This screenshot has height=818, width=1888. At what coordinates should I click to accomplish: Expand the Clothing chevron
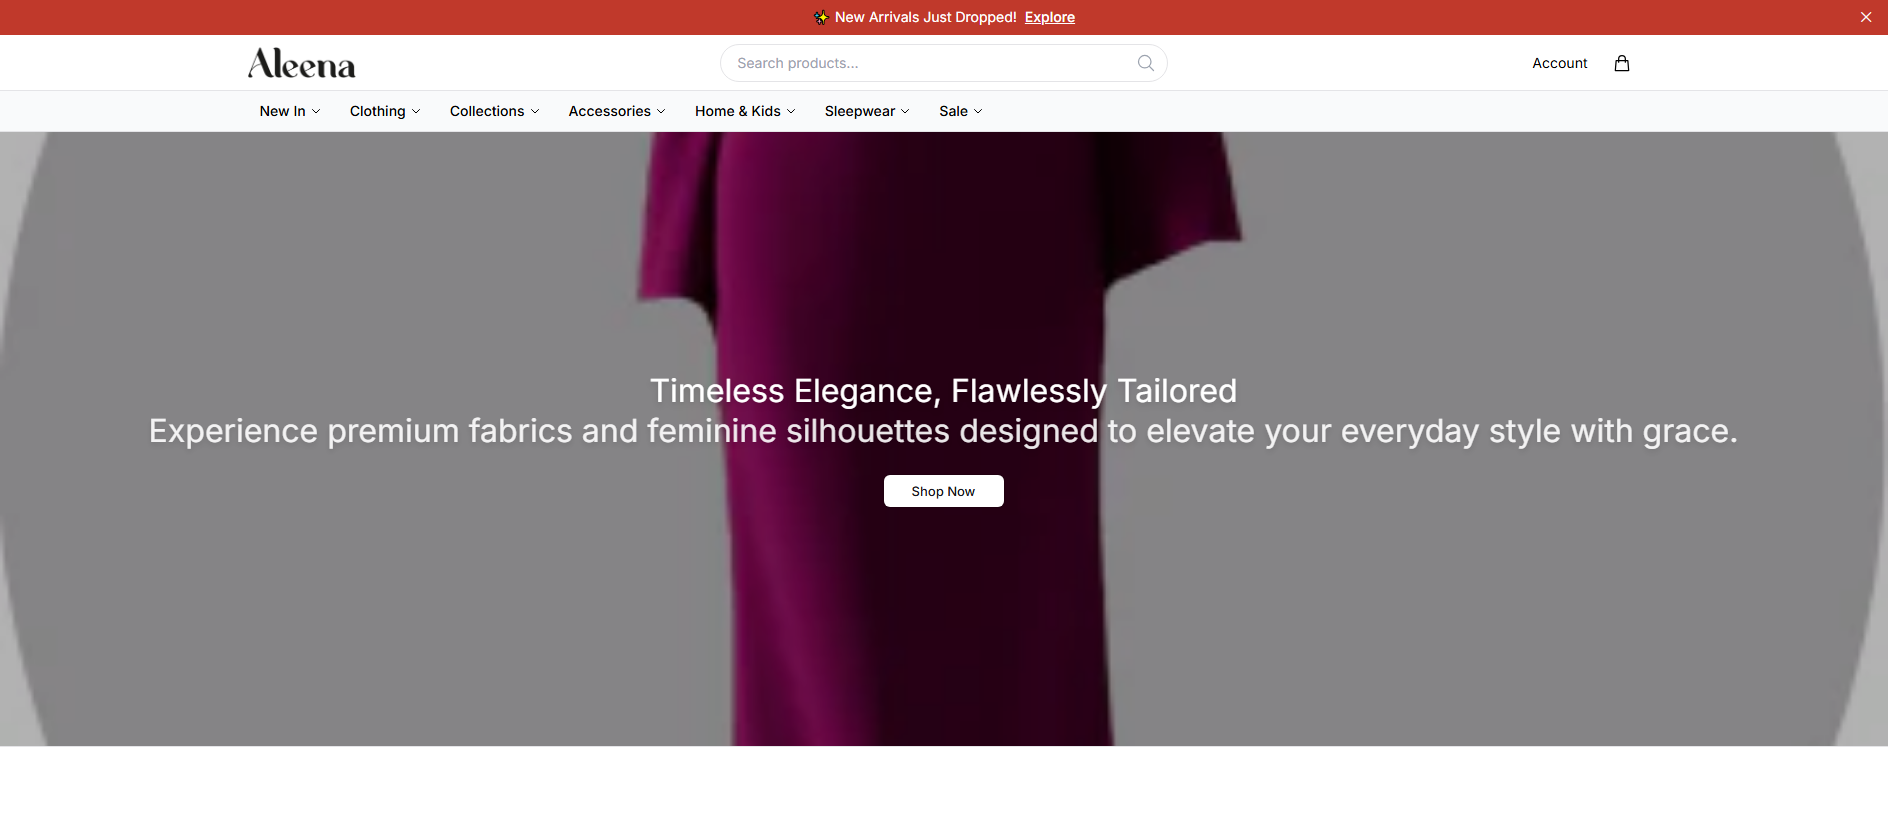pos(416,111)
